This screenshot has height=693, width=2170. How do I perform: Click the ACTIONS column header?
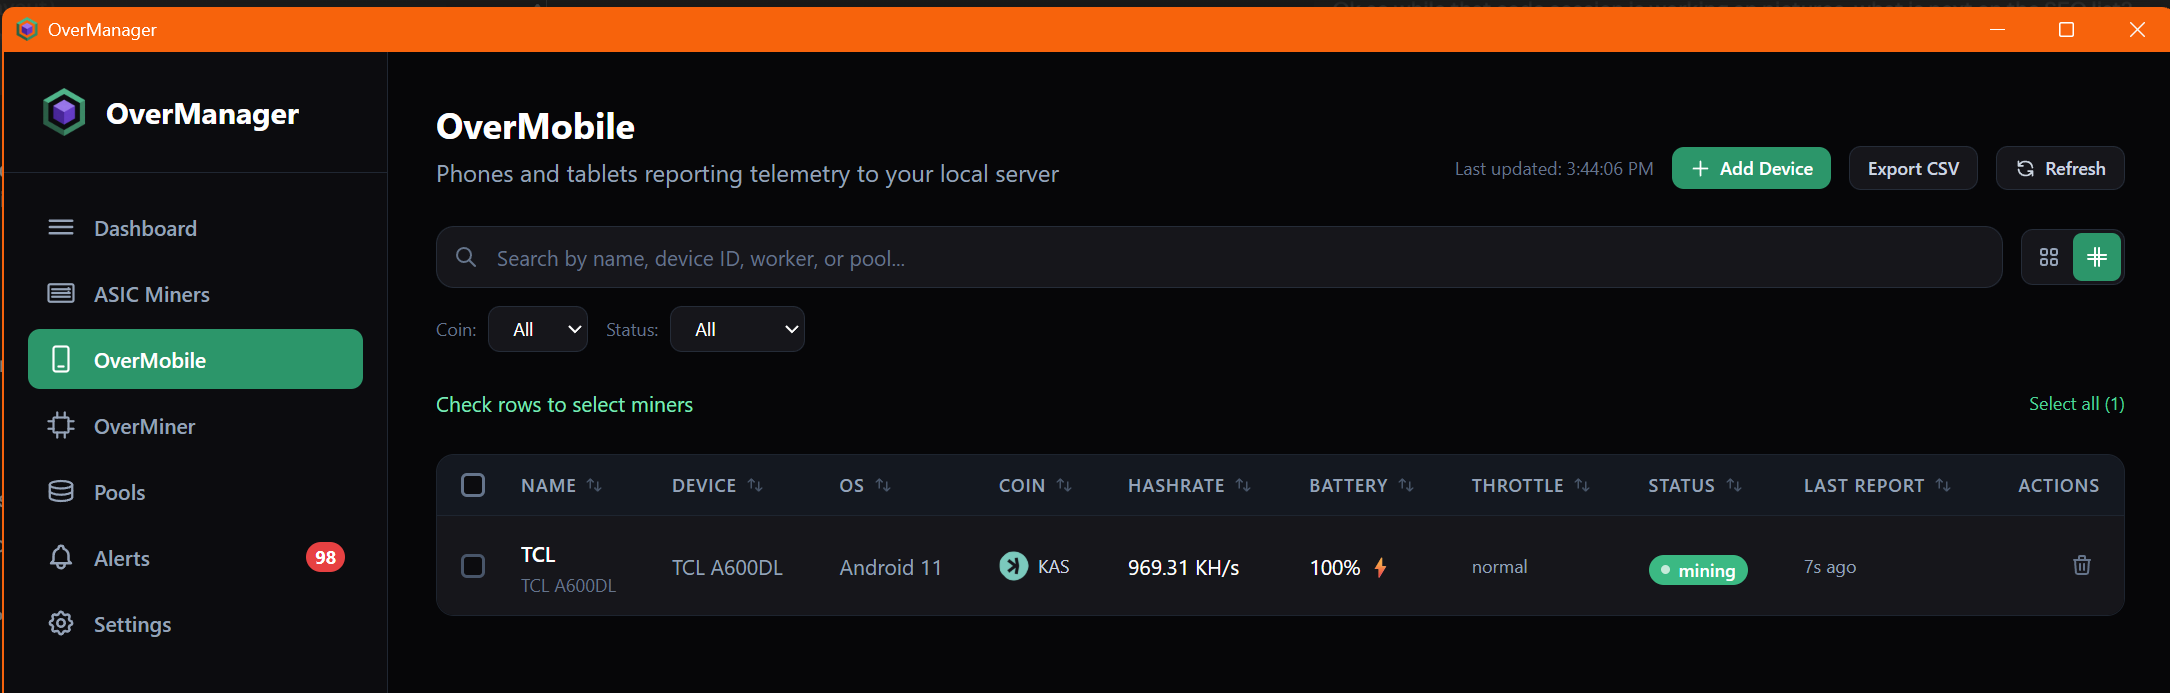(x=2058, y=485)
